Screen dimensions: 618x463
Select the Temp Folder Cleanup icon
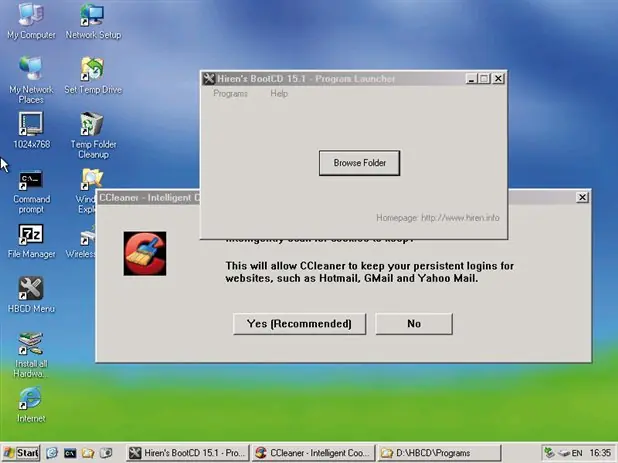click(x=93, y=135)
